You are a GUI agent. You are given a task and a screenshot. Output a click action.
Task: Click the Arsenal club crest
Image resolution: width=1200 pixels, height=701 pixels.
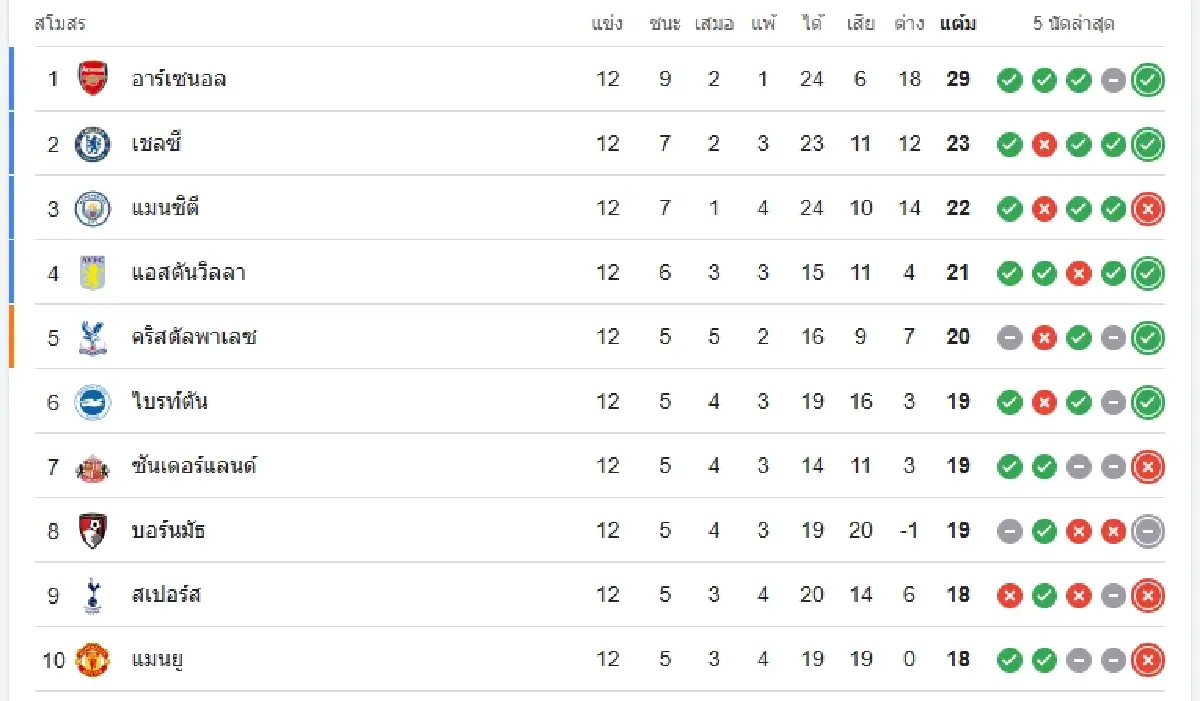93,79
